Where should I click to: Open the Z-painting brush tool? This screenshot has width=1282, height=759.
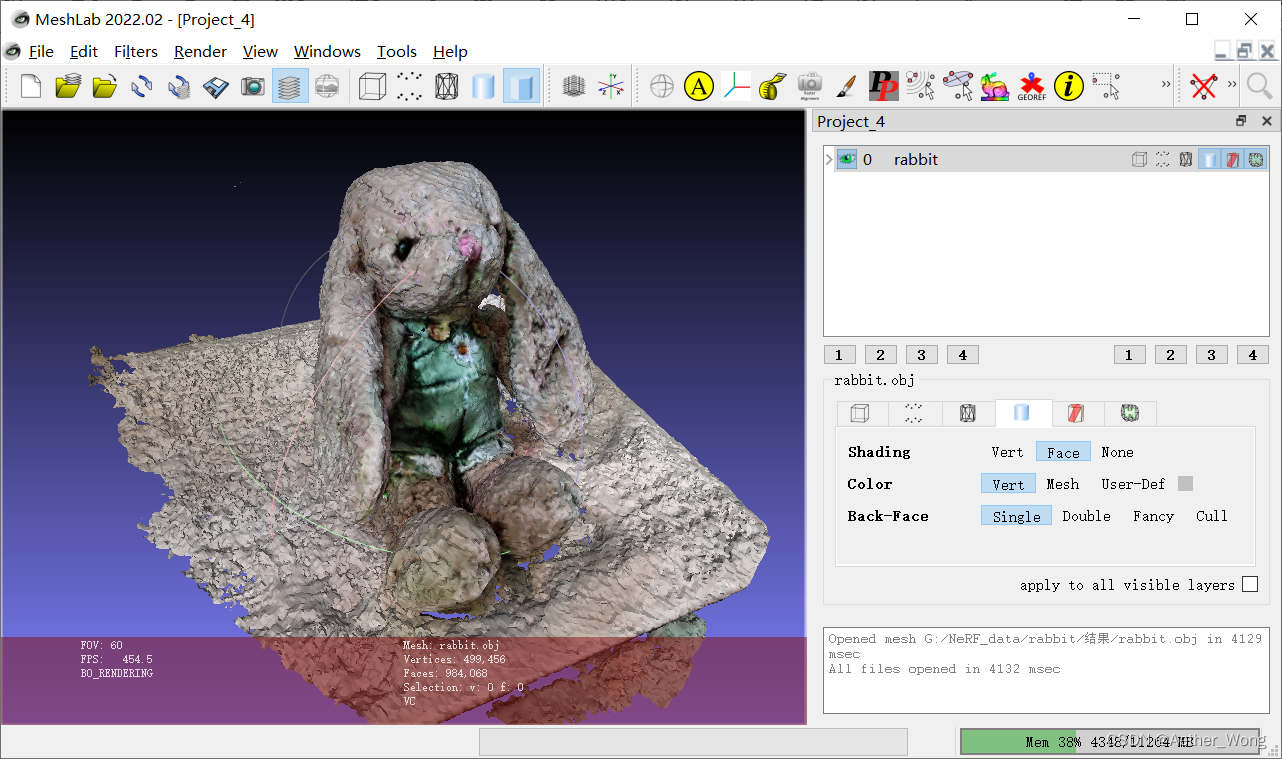click(846, 87)
